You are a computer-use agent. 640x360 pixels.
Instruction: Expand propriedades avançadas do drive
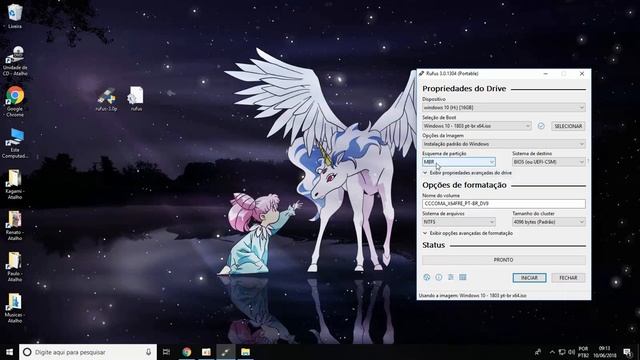click(467, 173)
